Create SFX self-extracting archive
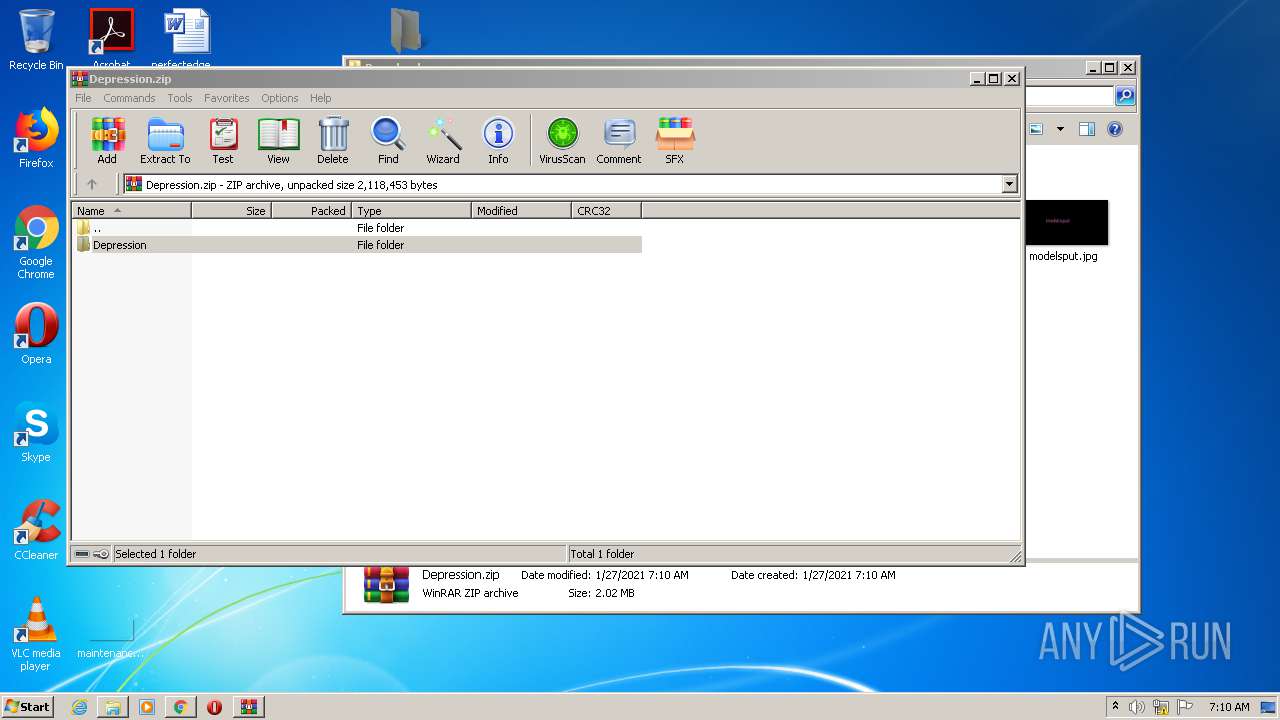Image resolution: width=1280 pixels, height=720 pixels. click(675, 140)
